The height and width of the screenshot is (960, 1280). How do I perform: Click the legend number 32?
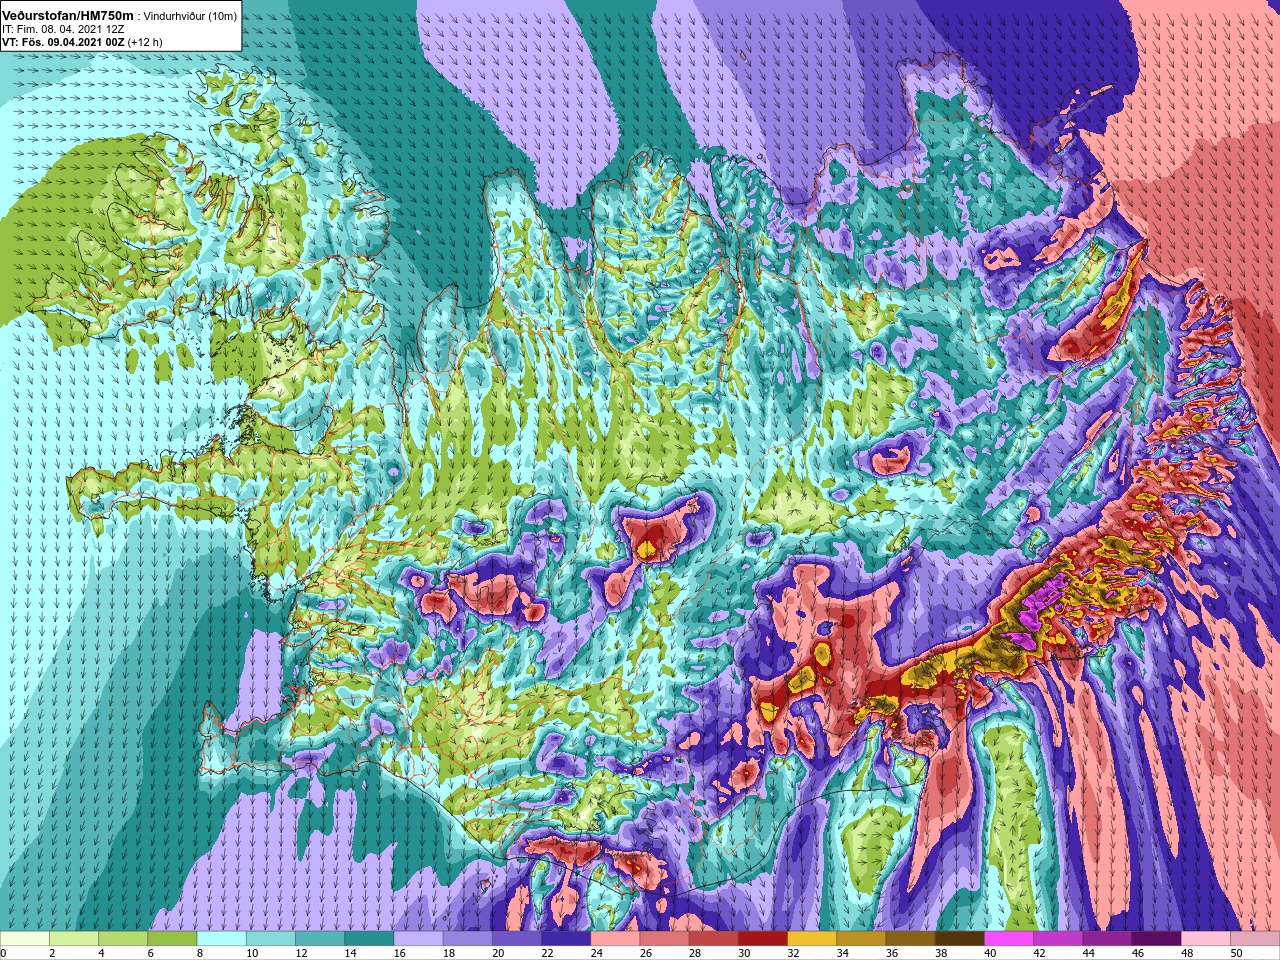click(x=794, y=953)
